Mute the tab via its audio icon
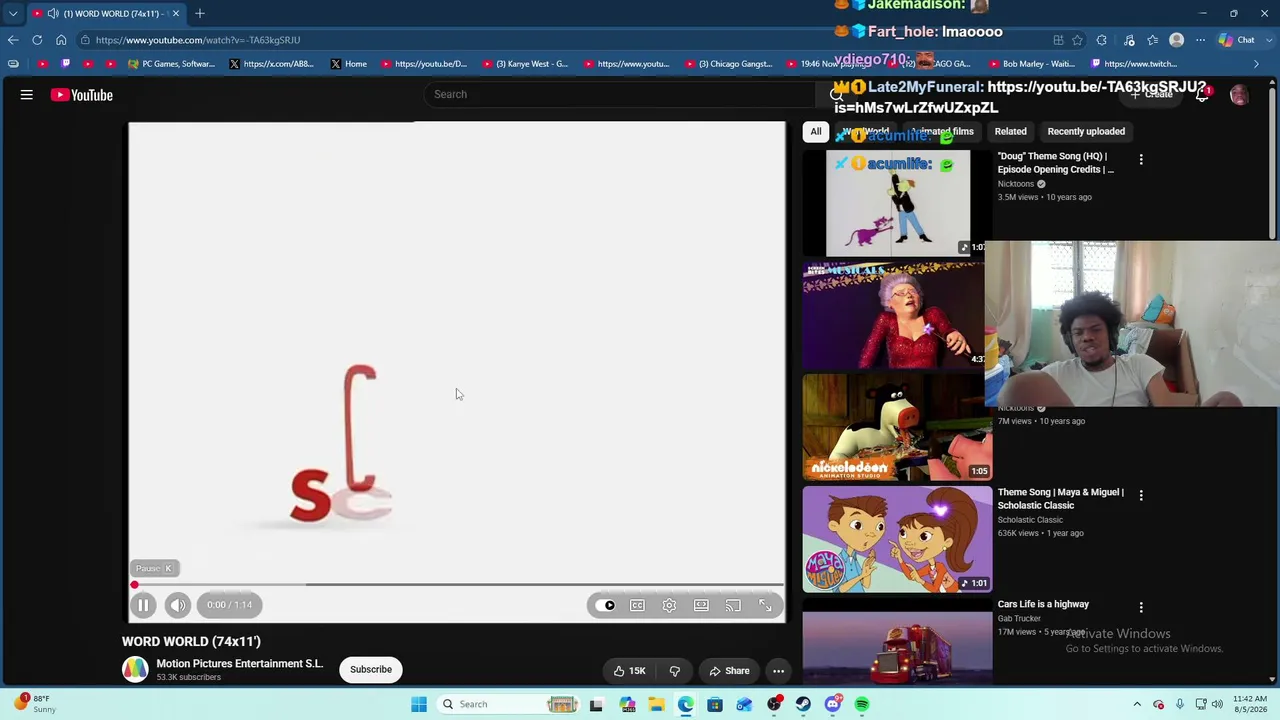The image size is (1280, 720). point(52,13)
